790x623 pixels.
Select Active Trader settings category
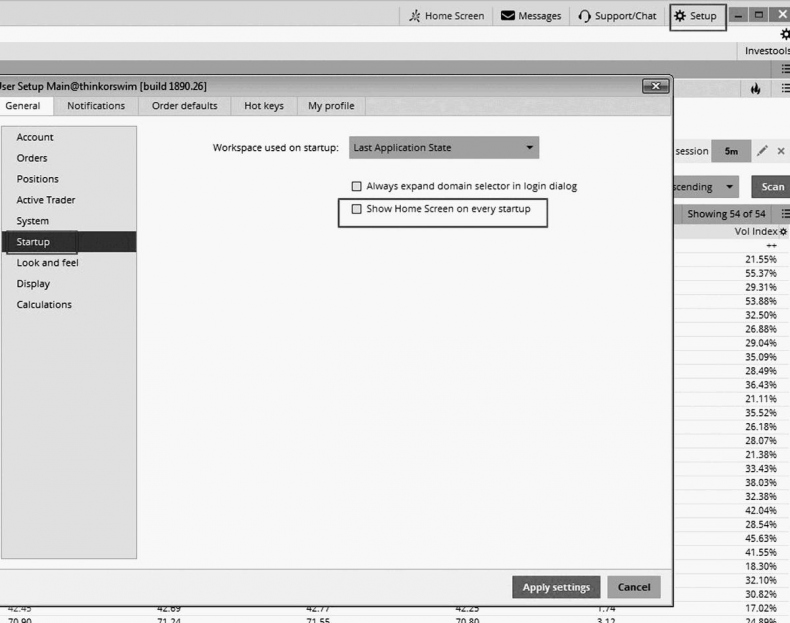click(45, 200)
